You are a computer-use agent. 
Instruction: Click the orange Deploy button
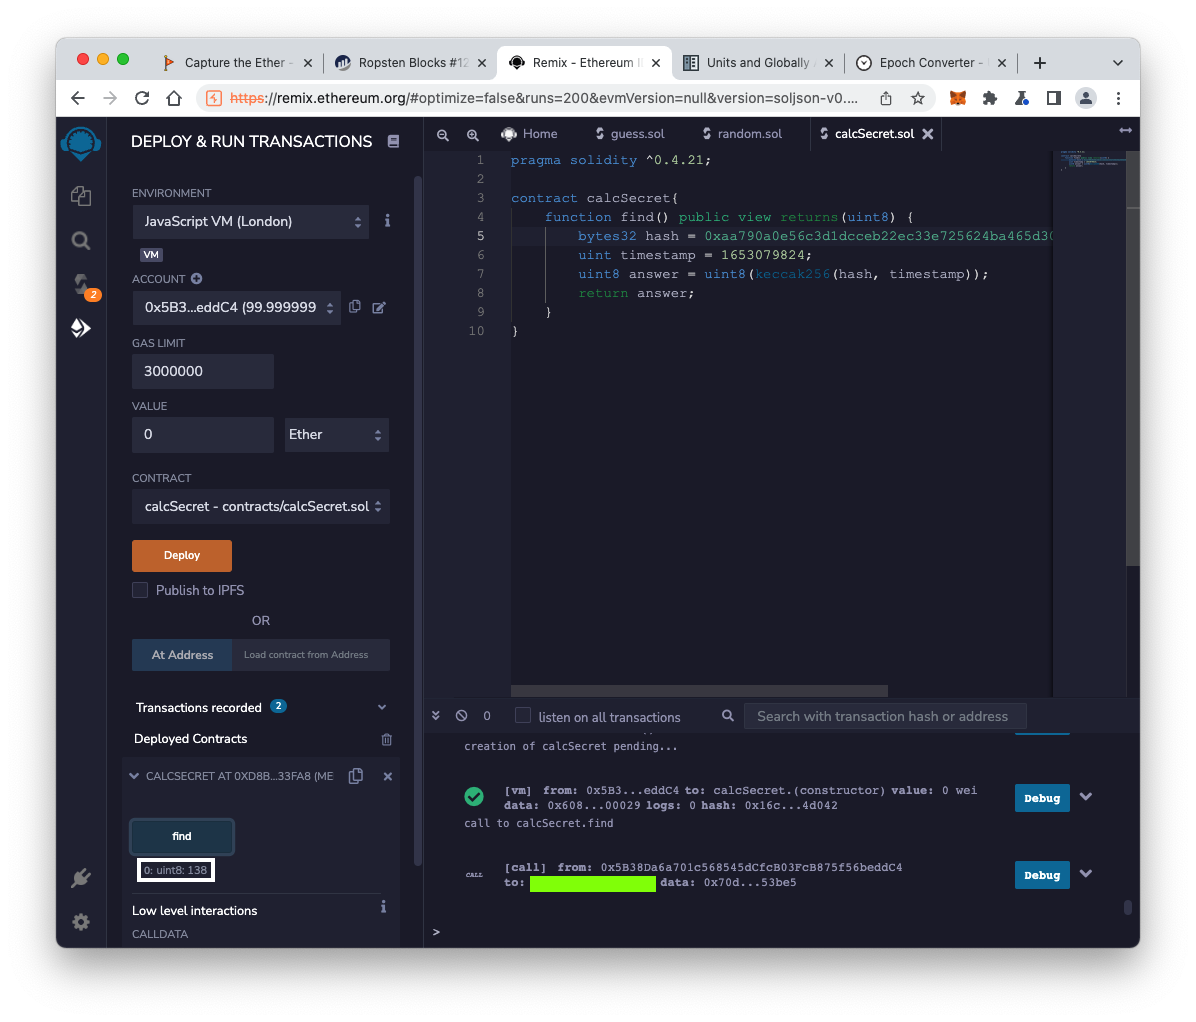pyautogui.click(x=182, y=556)
